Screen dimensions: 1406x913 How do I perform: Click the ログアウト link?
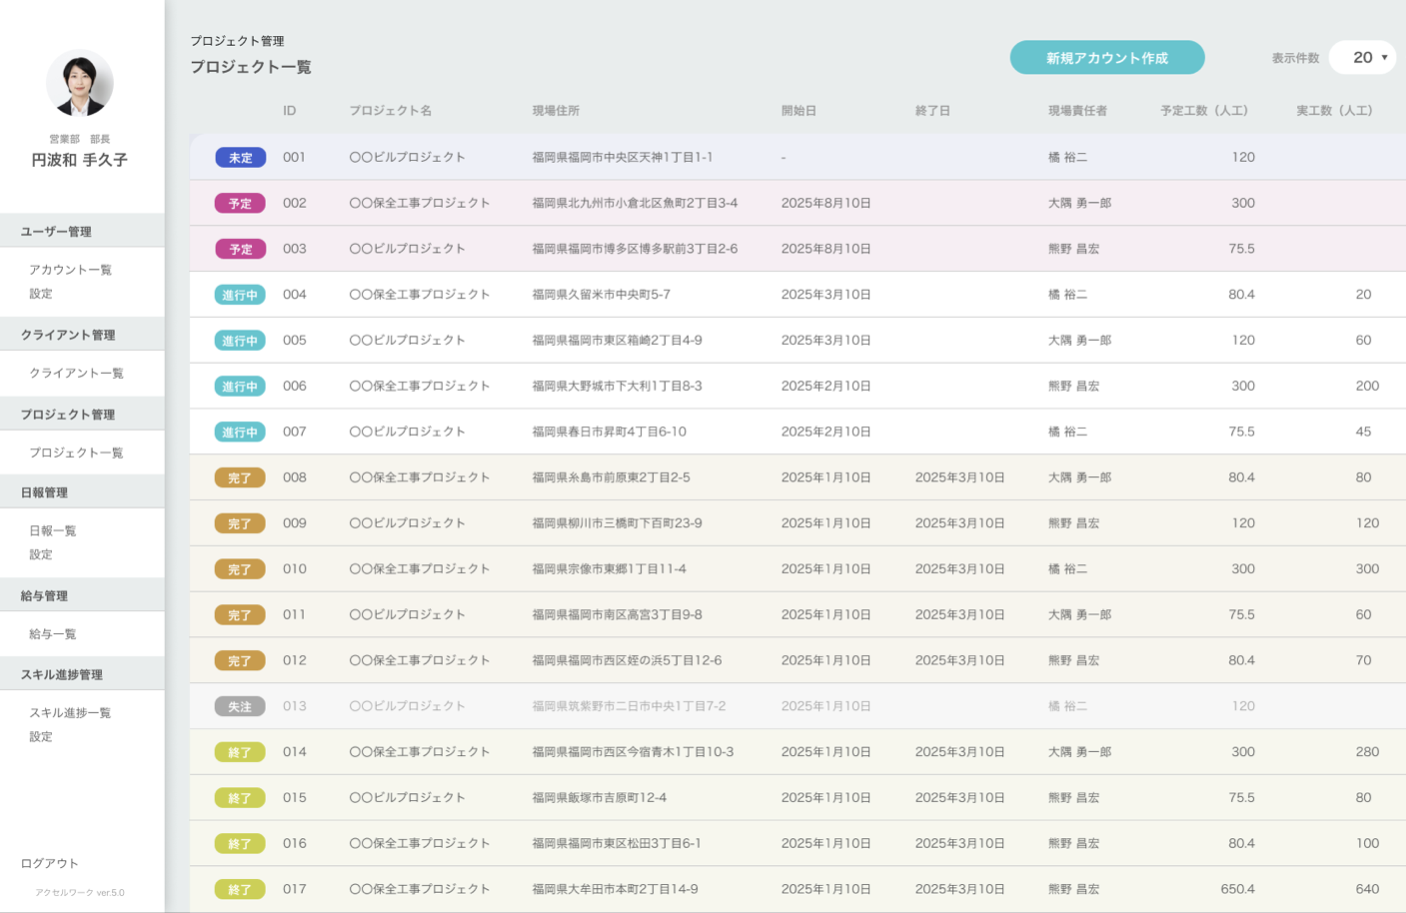pos(50,863)
